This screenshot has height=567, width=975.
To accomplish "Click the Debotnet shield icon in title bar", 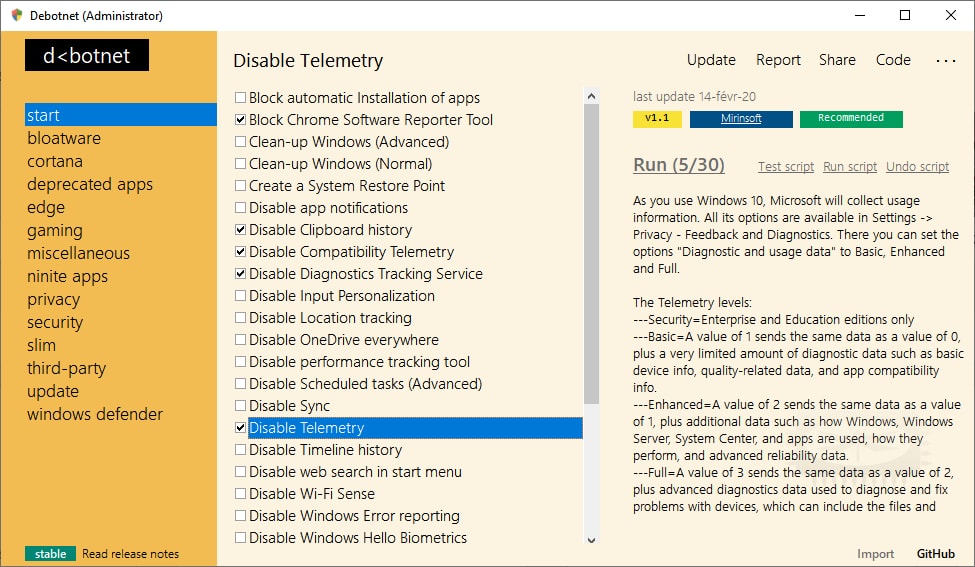I will click(17, 15).
